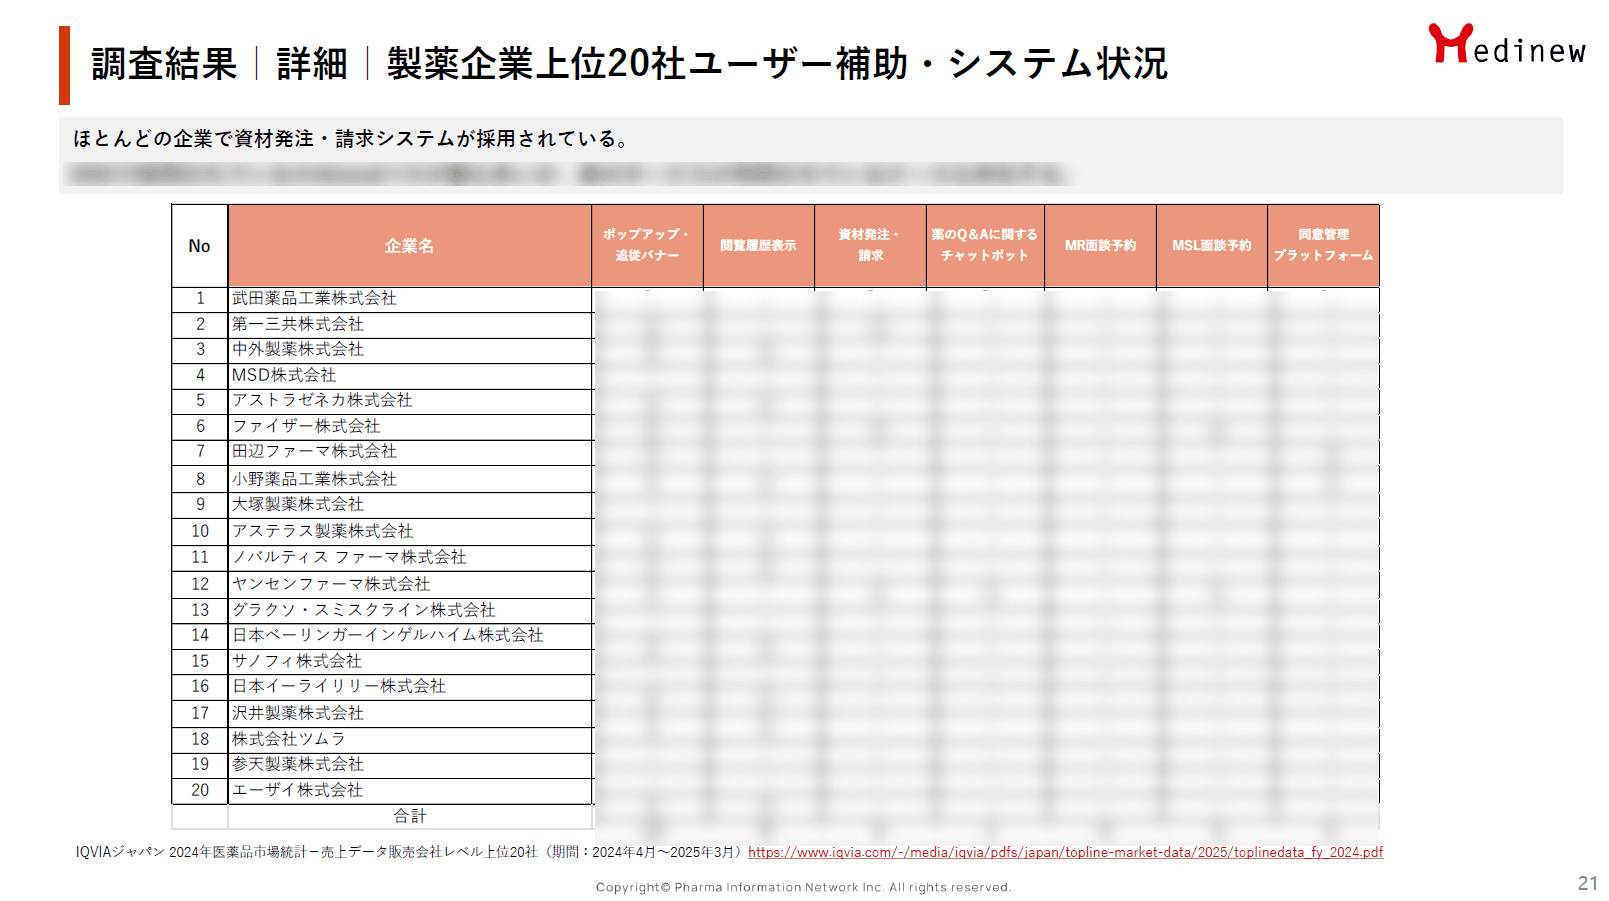Click the 資材発注・請求 column header
Image resolution: width=1609 pixels, height=901 pixels.
(x=870, y=246)
